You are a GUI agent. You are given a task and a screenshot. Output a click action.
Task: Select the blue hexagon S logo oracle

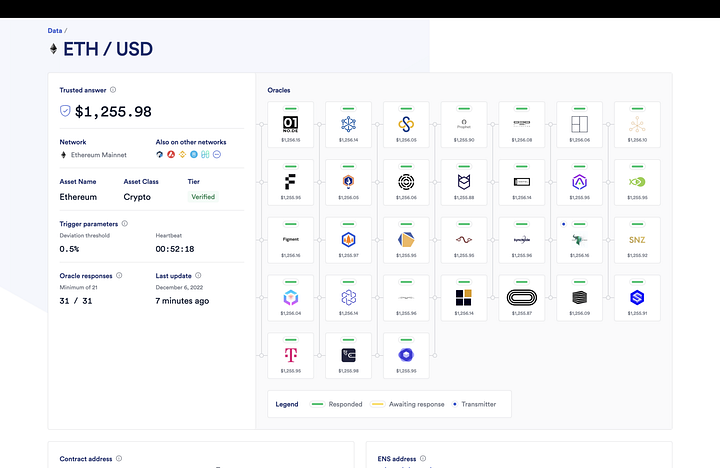pos(637,298)
